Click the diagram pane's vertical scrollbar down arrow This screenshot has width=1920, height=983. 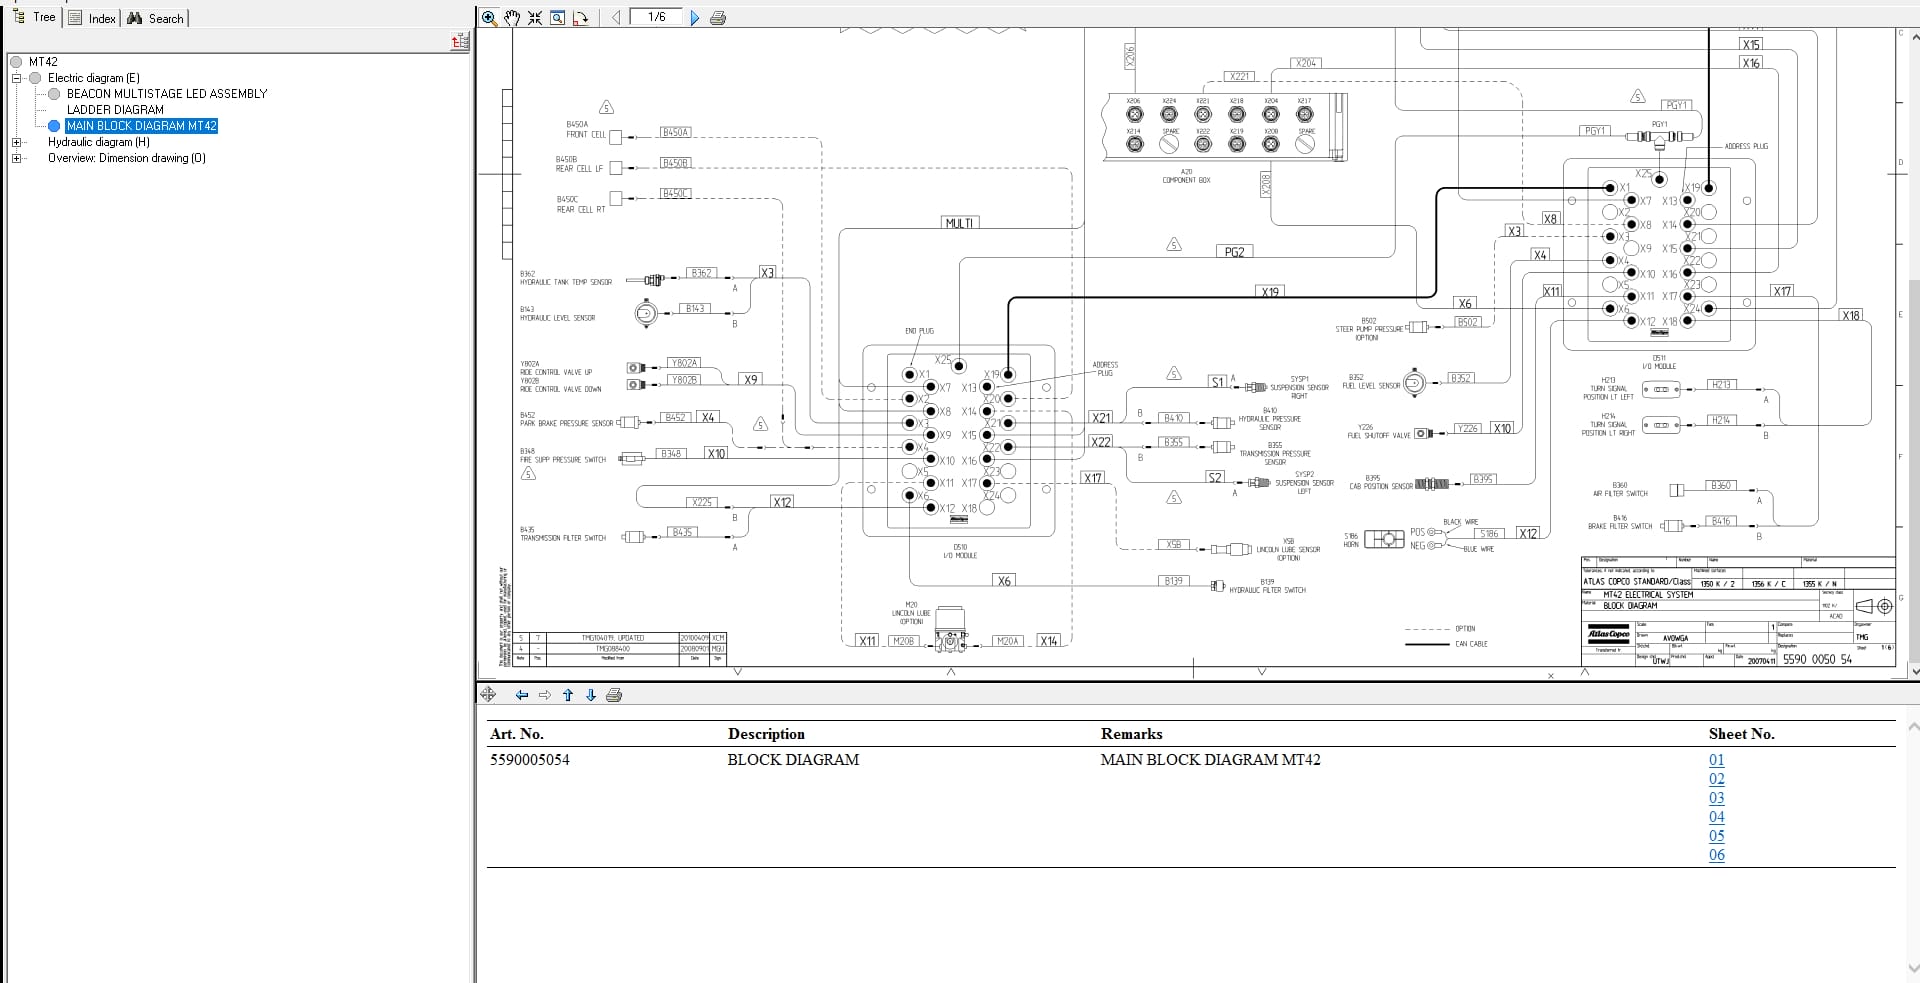(x=1914, y=672)
